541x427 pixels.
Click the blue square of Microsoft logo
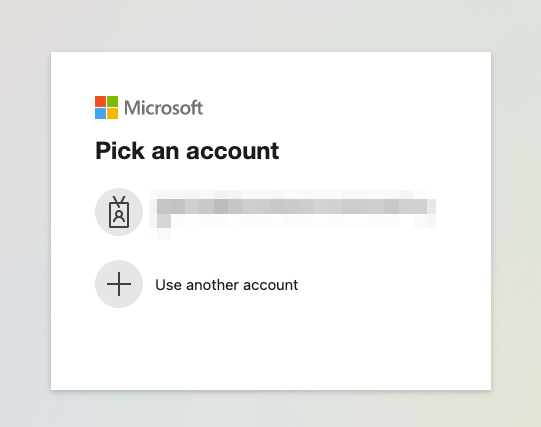pos(100,113)
